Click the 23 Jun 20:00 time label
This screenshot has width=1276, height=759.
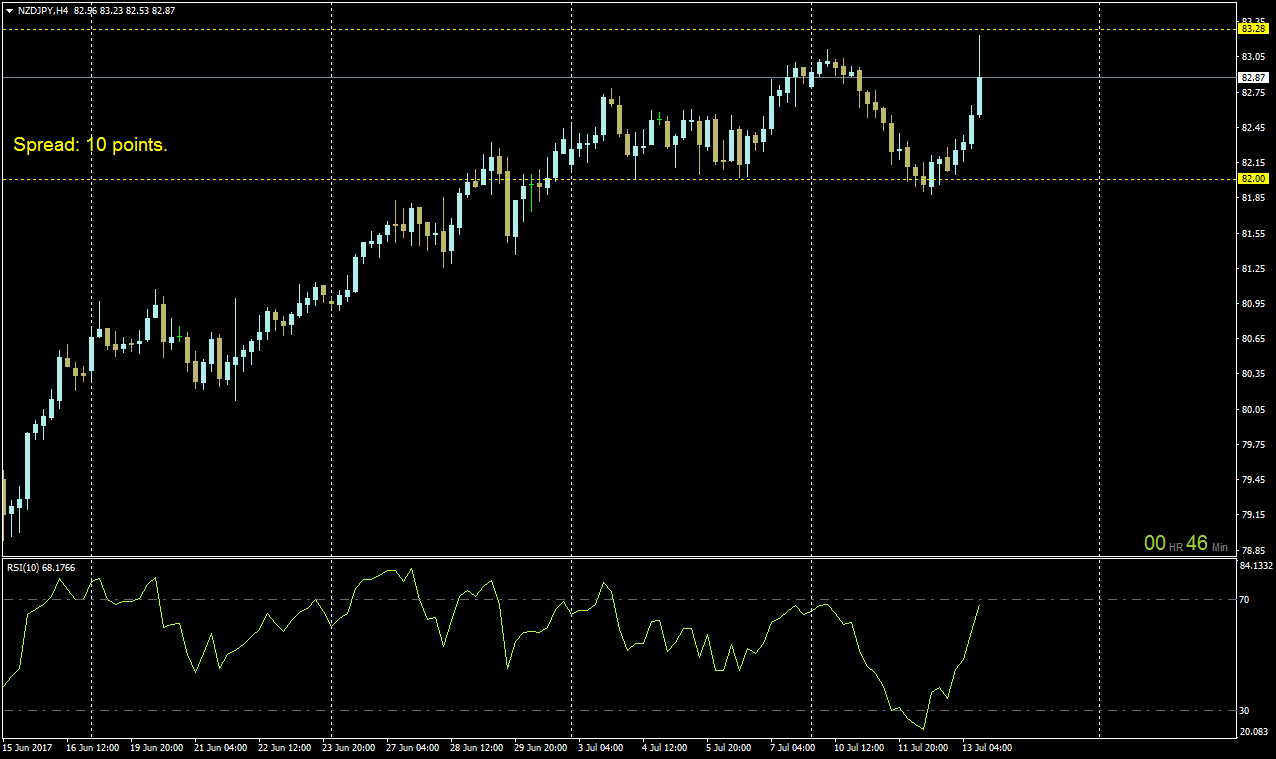(349, 747)
